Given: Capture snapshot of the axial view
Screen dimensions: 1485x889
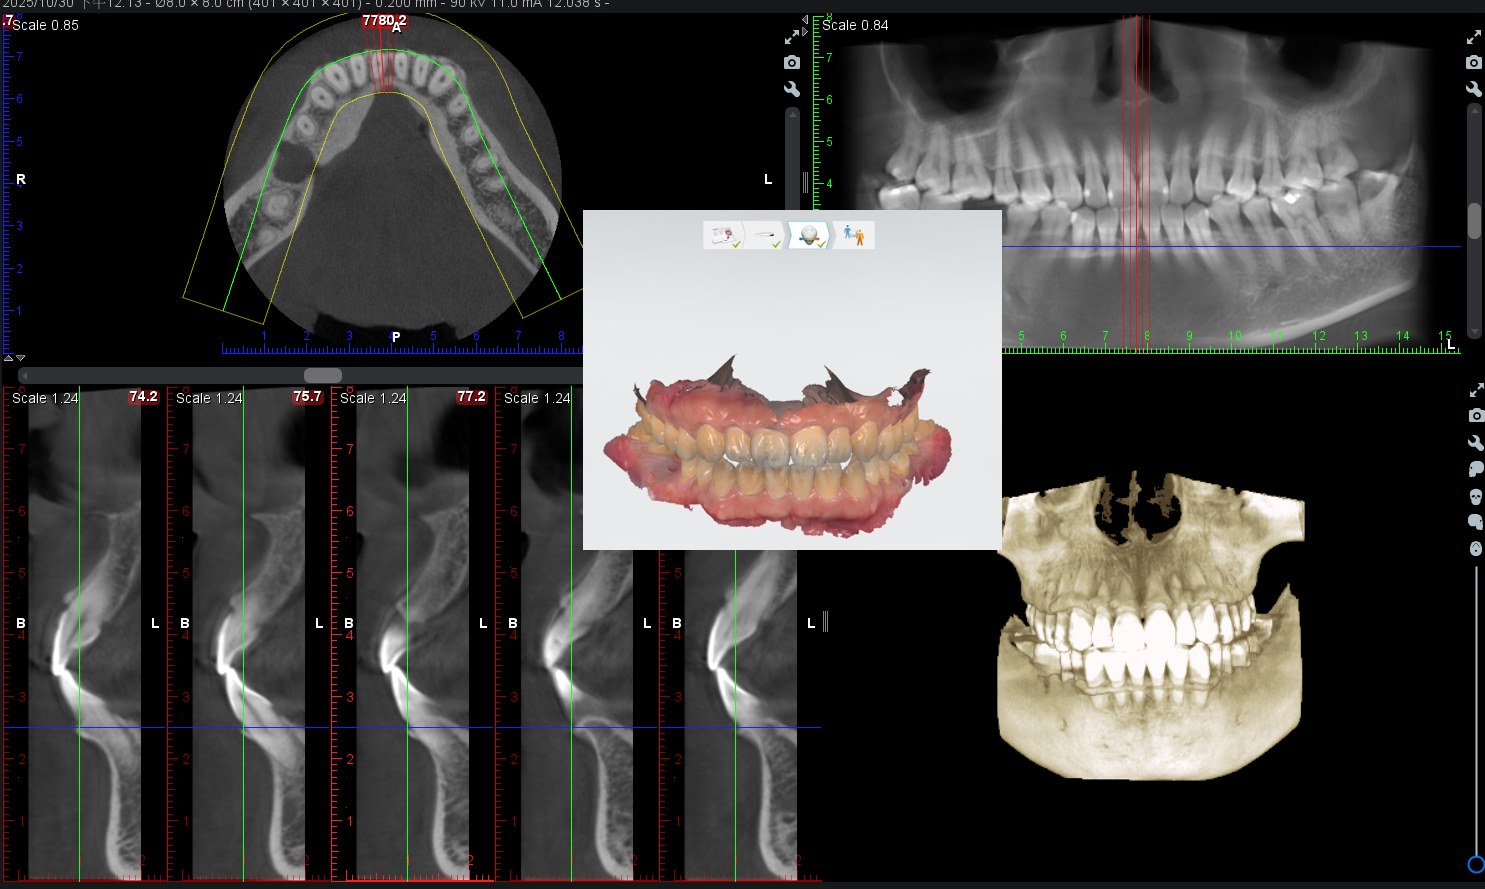Looking at the screenshot, I should click(x=792, y=62).
